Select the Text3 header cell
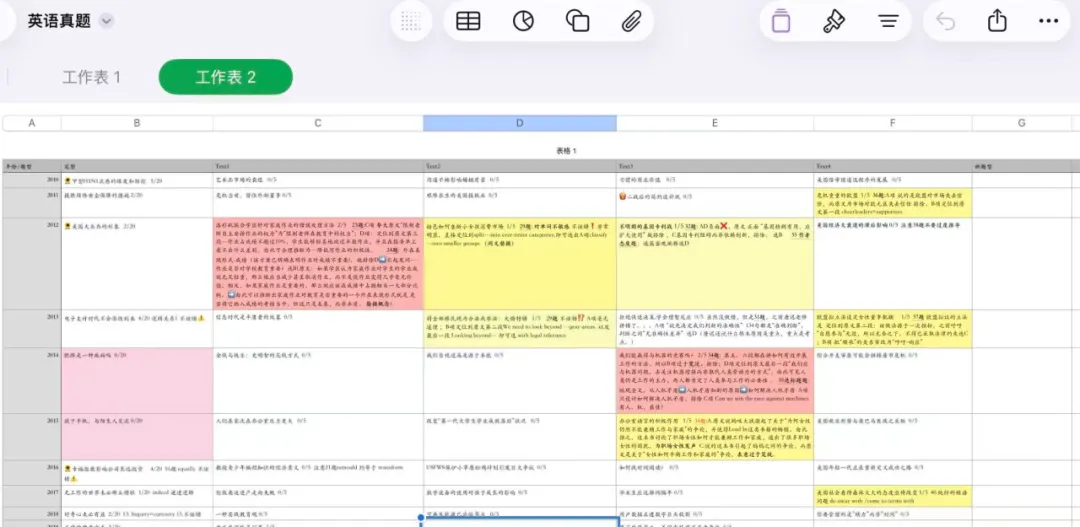This screenshot has height=527, width=1080. pyautogui.click(x=715, y=166)
